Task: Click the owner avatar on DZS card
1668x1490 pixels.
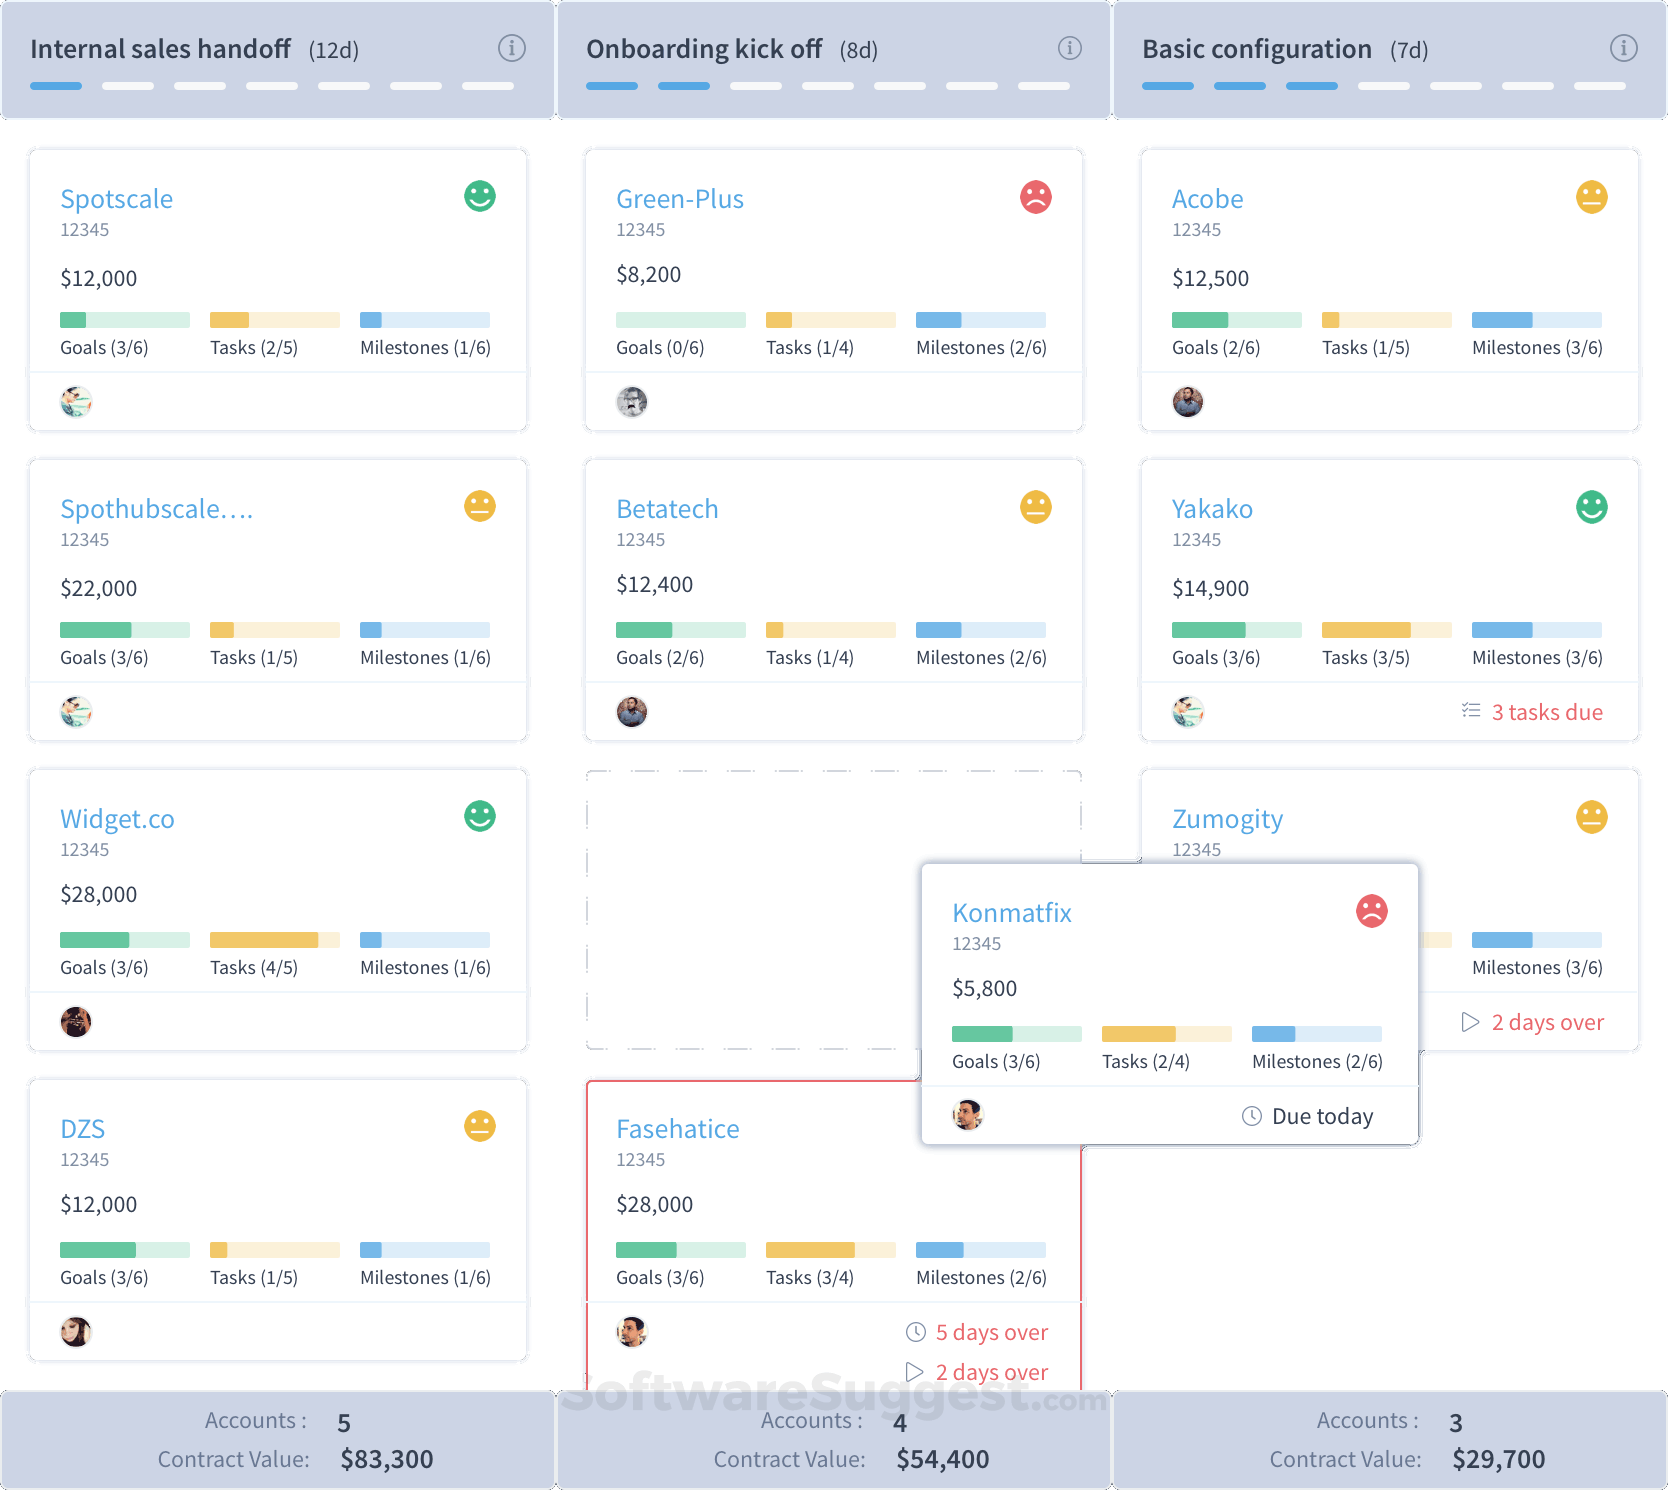Action: tap(76, 1332)
